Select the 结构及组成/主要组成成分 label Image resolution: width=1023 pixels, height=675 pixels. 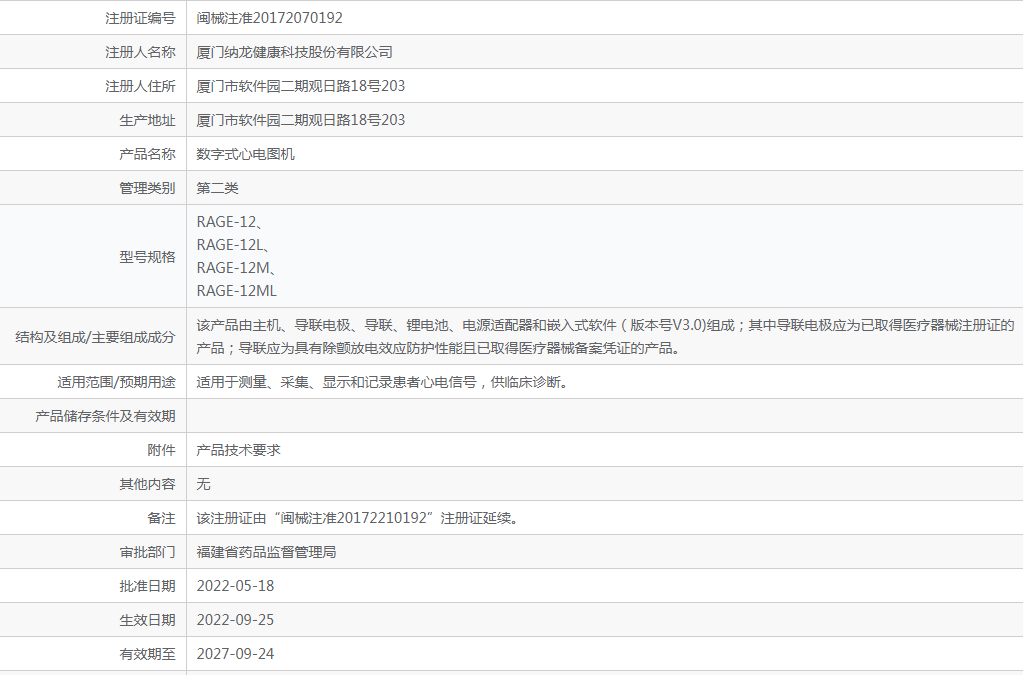pos(95,337)
